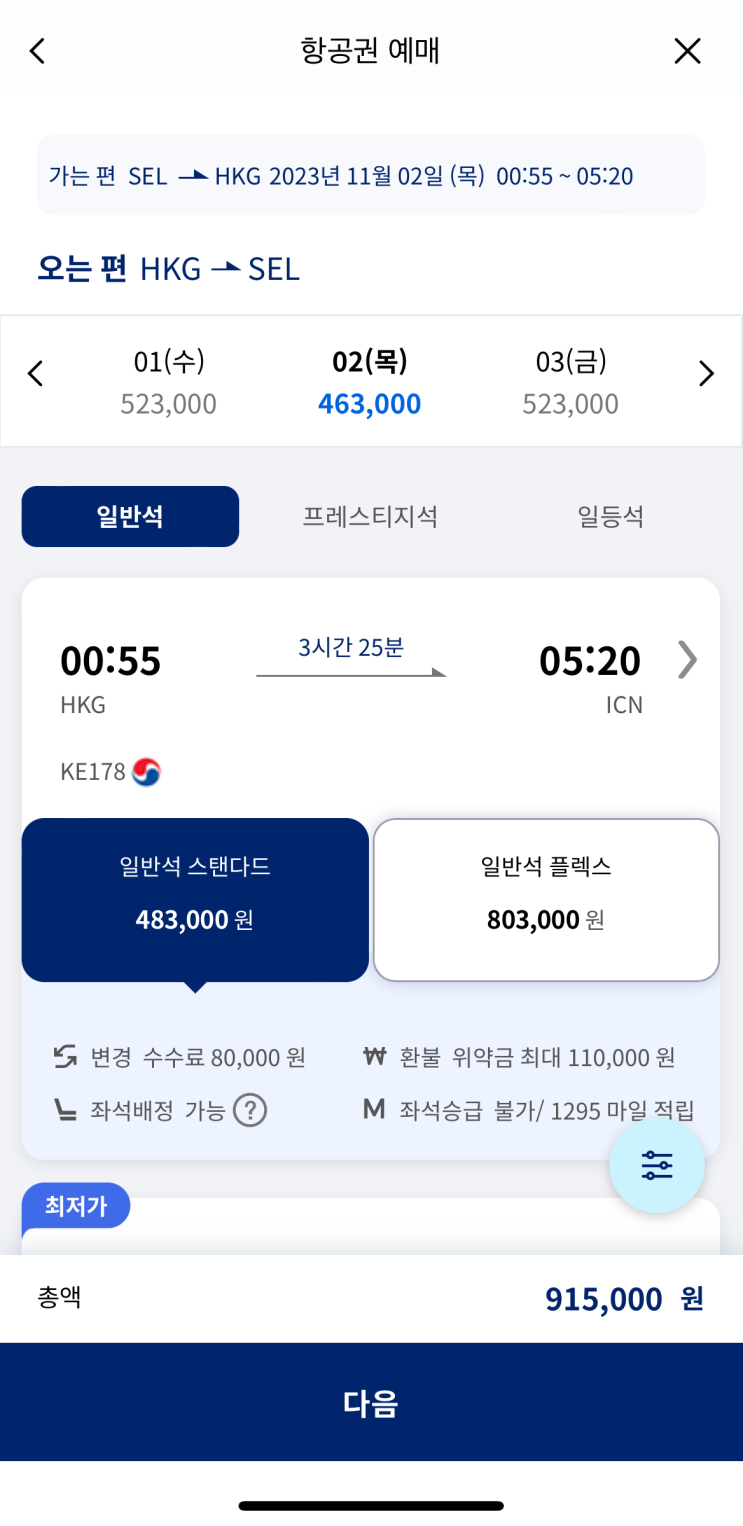Show later dates with right chevron
This screenshot has height=1526, width=743.
[x=706, y=374]
